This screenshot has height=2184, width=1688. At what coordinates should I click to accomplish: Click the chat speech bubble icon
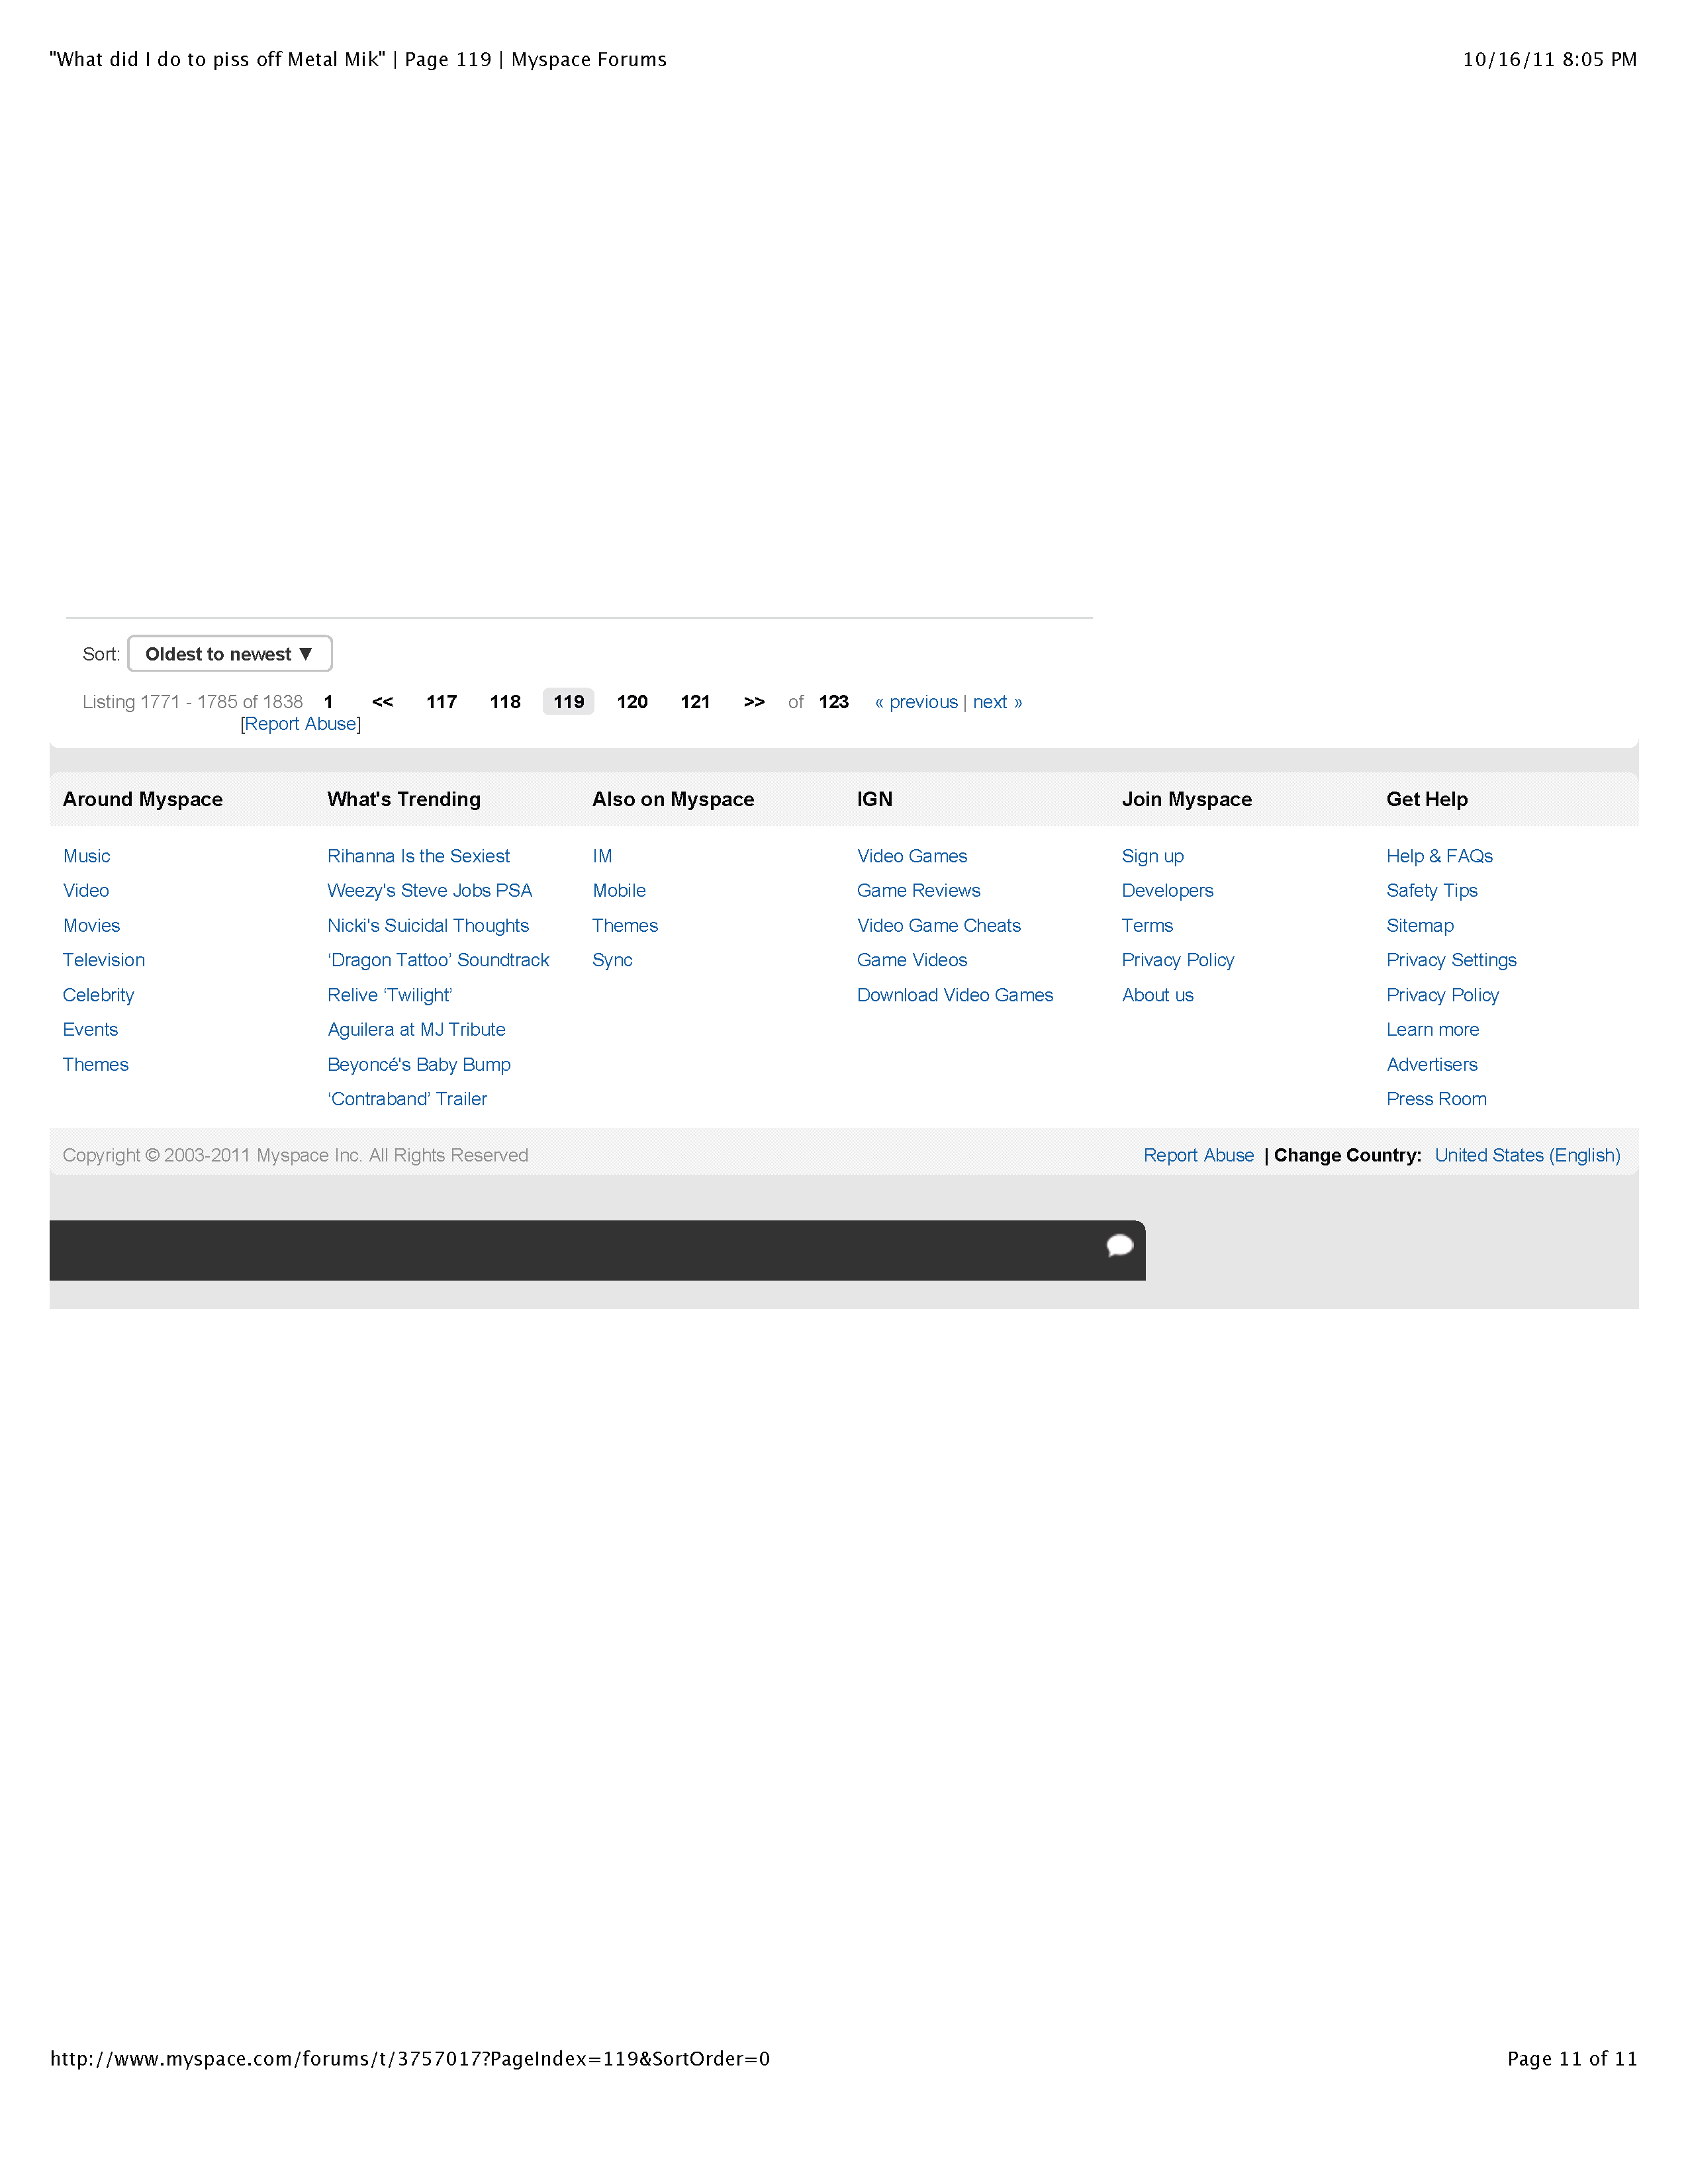pos(1119,1245)
